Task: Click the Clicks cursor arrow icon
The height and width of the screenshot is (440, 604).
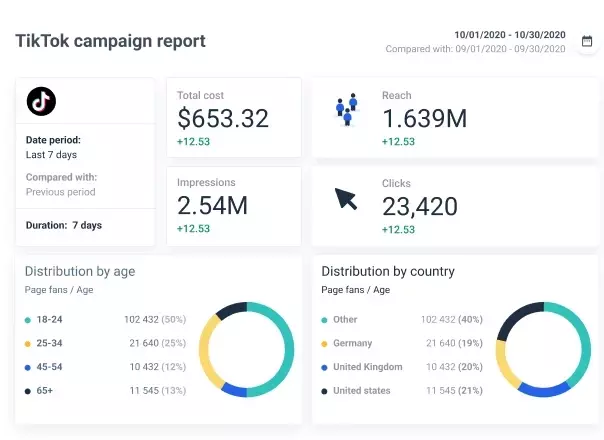Action: [x=346, y=199]
